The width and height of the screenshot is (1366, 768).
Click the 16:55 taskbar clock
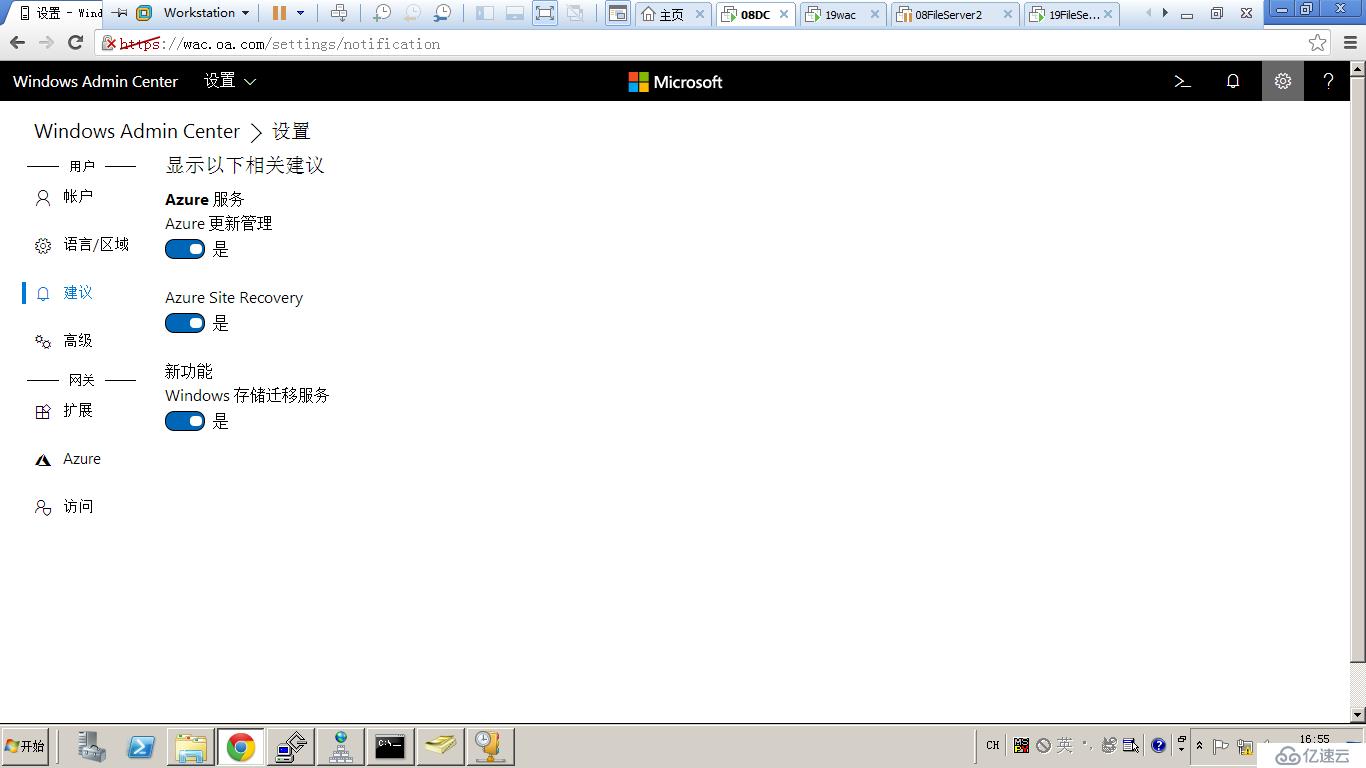coord(1315,739)
